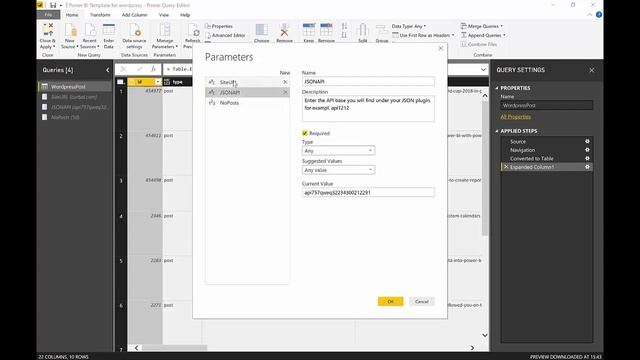This screenshot has width=640, height=360.
Task: Click the horizontal scrollbar thumb in grid
Action: coord(175,348)
